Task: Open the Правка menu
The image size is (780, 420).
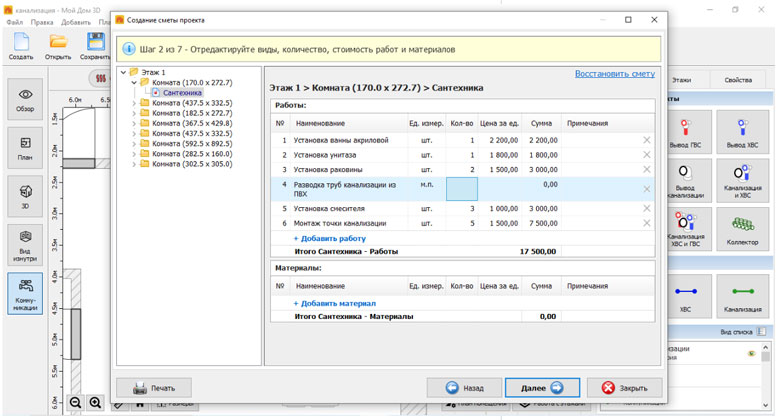Action: click(x=42, y=21)
